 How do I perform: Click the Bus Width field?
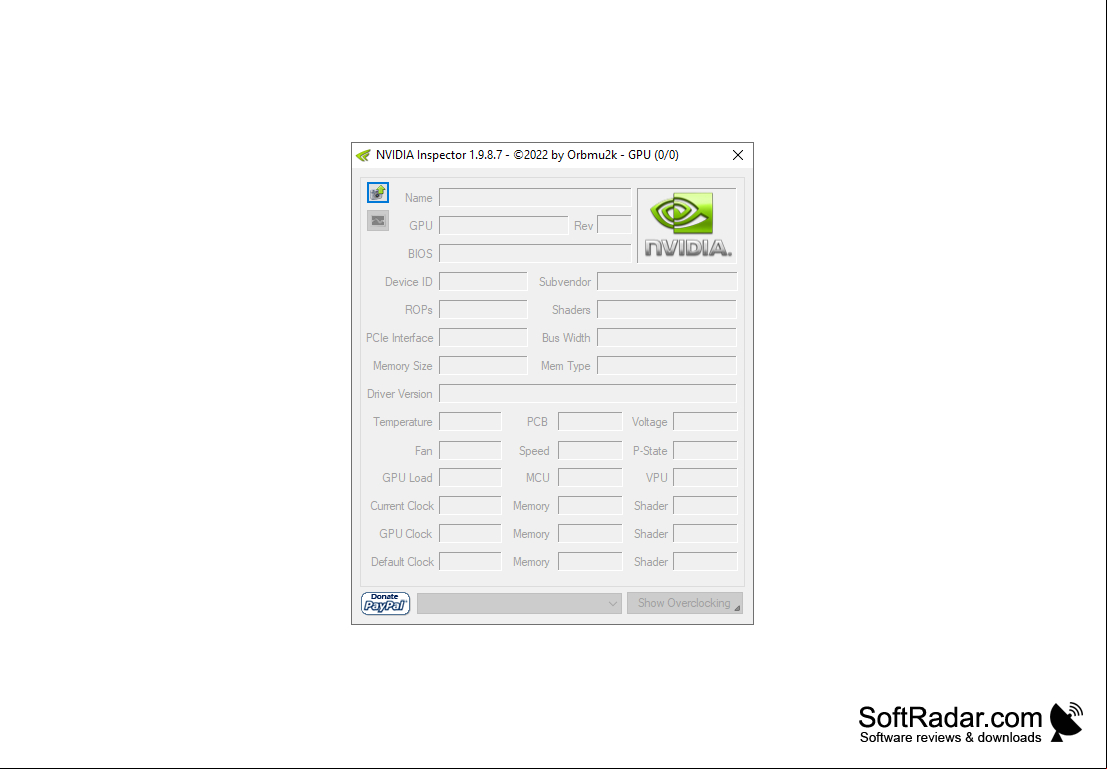pos(667,338)
